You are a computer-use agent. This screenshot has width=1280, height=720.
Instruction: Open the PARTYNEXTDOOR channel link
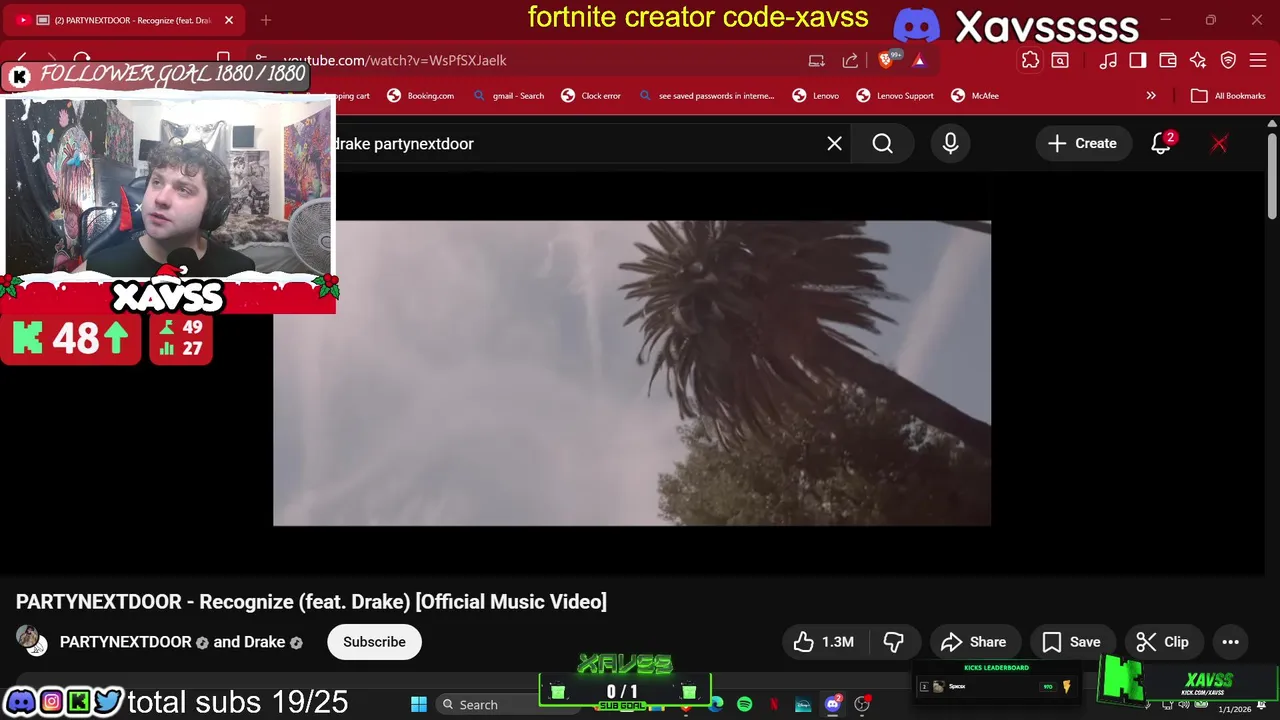click(125, 642)
